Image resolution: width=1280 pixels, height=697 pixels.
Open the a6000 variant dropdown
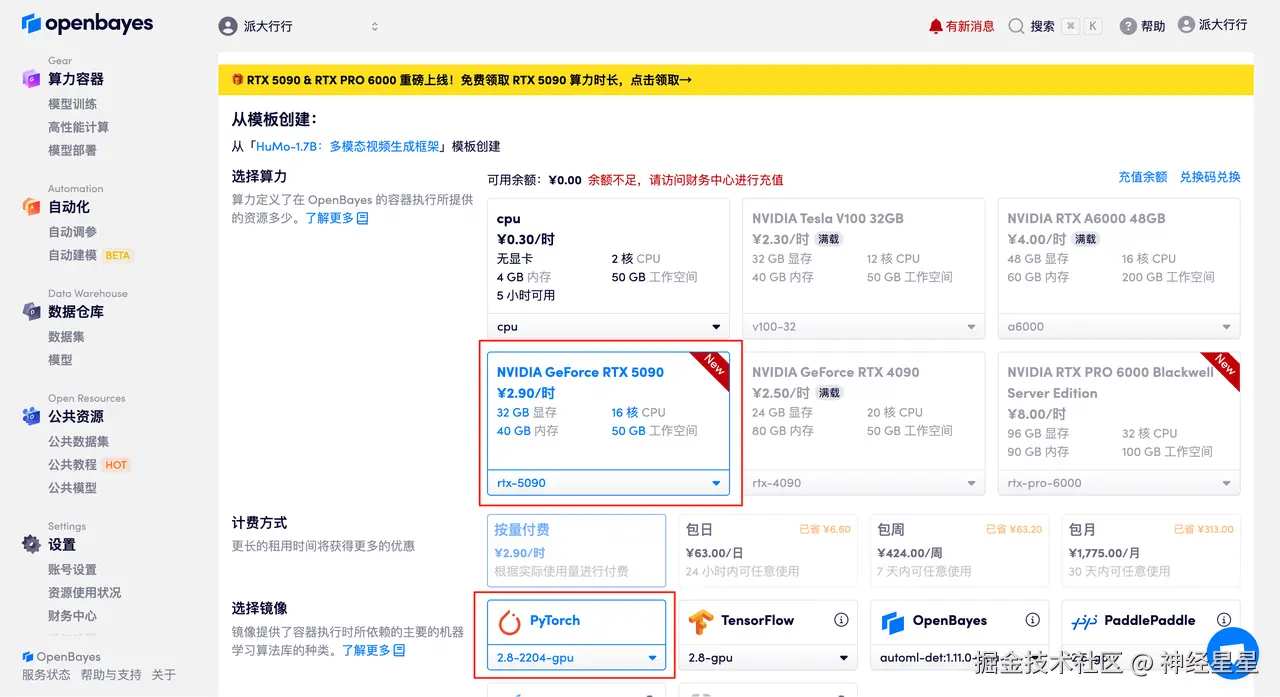(x=1119, y=327)
